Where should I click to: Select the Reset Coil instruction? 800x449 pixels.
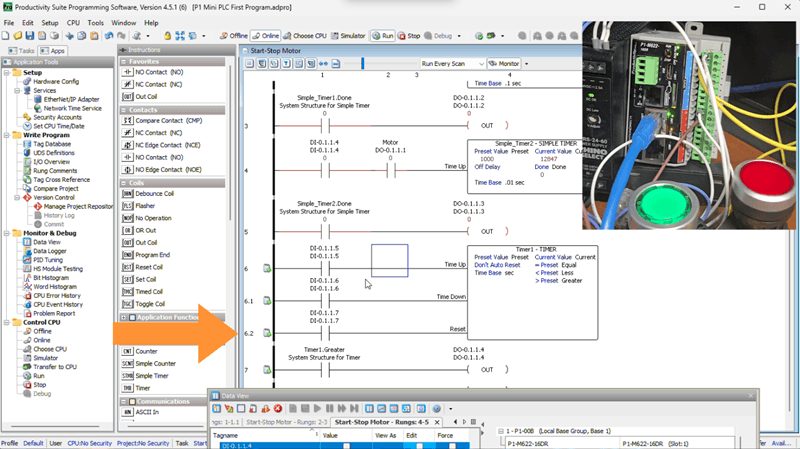click(142, 267)
